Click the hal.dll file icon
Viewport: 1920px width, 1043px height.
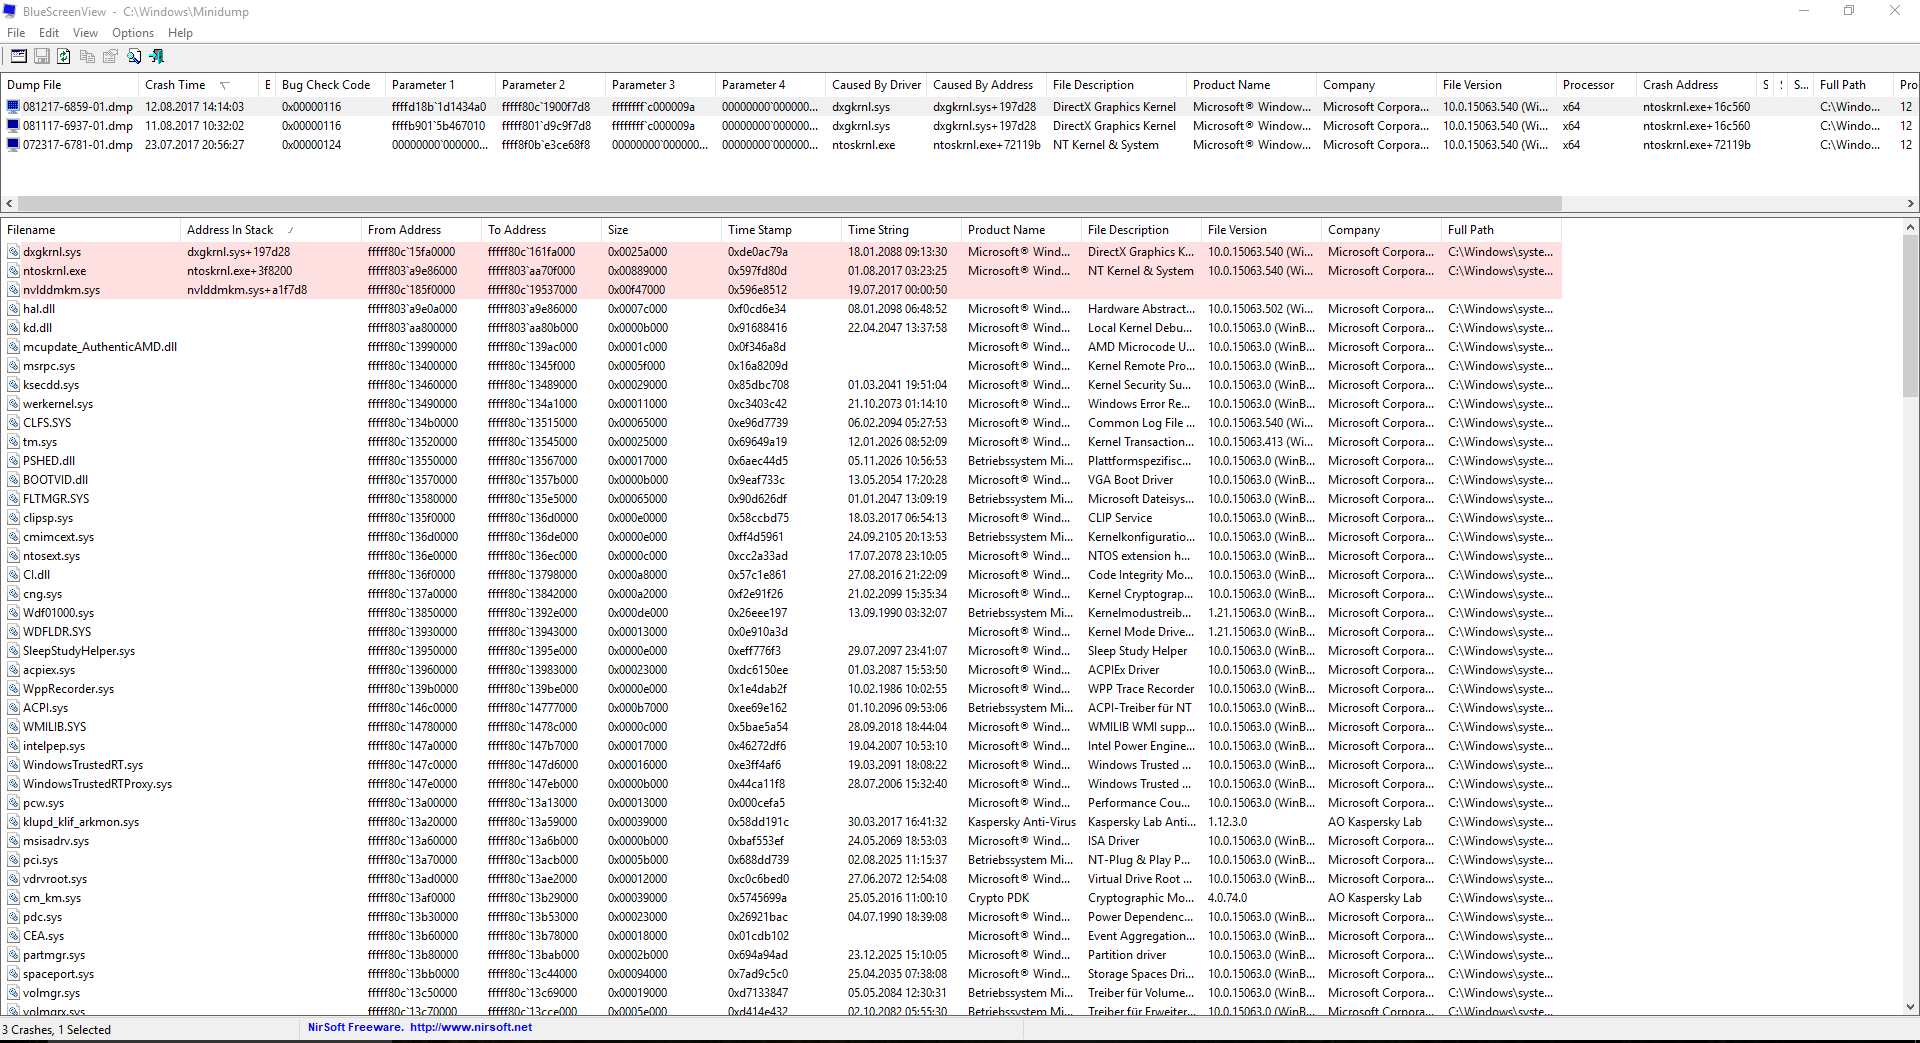pyautogui.click(x=14, y=309)
